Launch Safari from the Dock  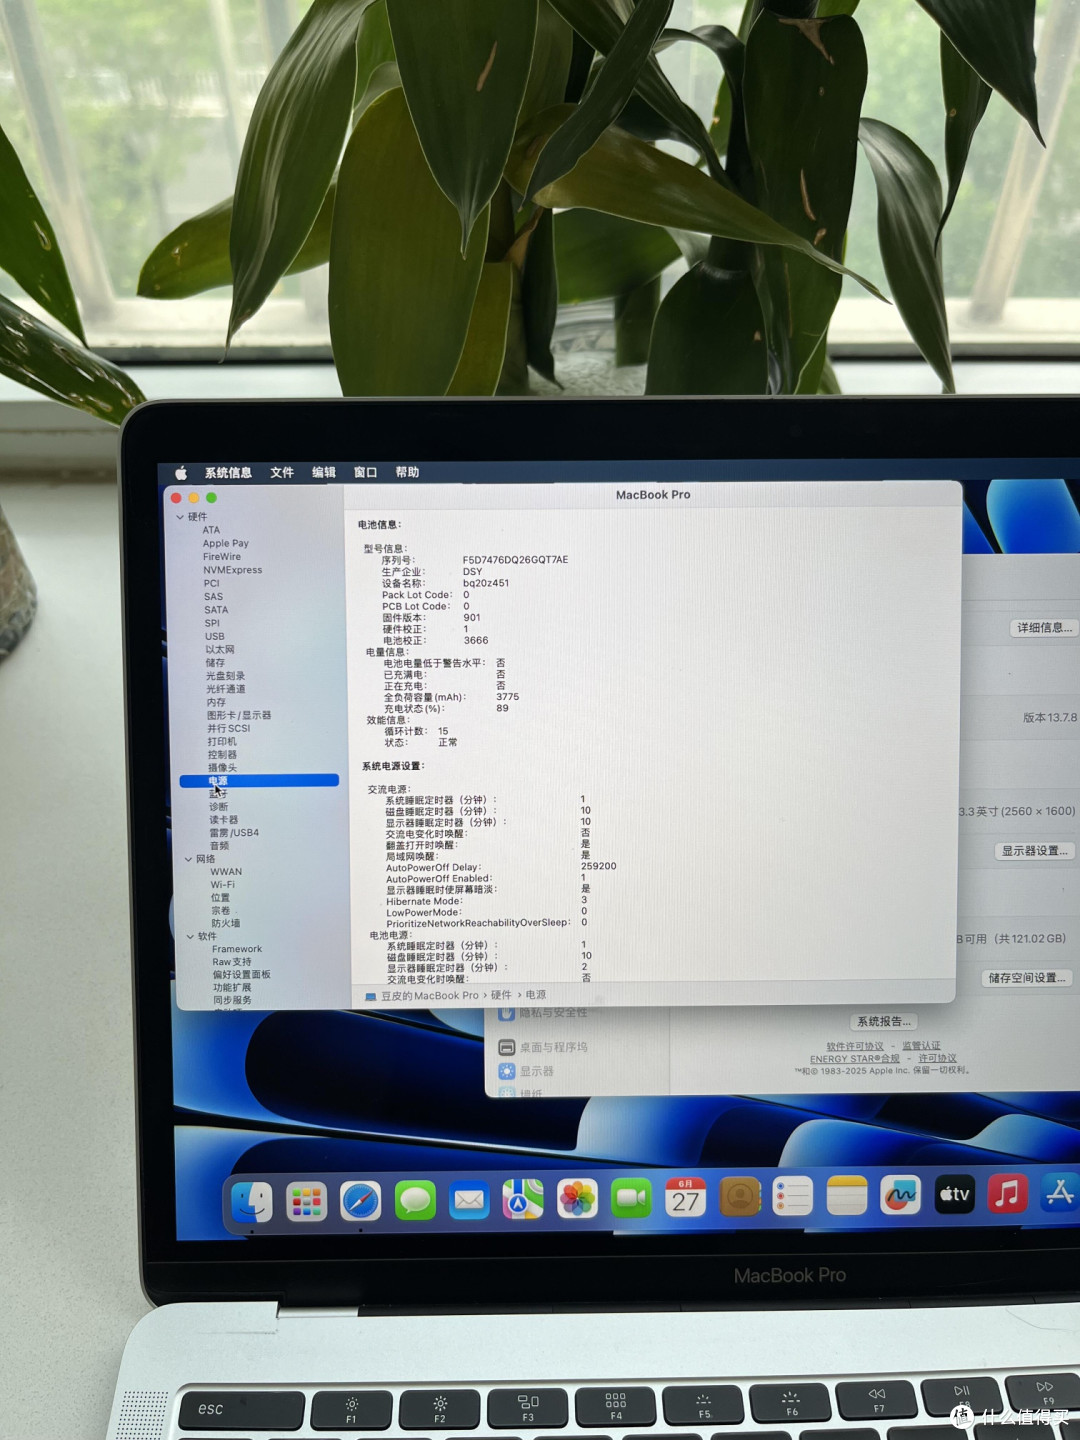pyautogui.click(x=361, y=1201)
